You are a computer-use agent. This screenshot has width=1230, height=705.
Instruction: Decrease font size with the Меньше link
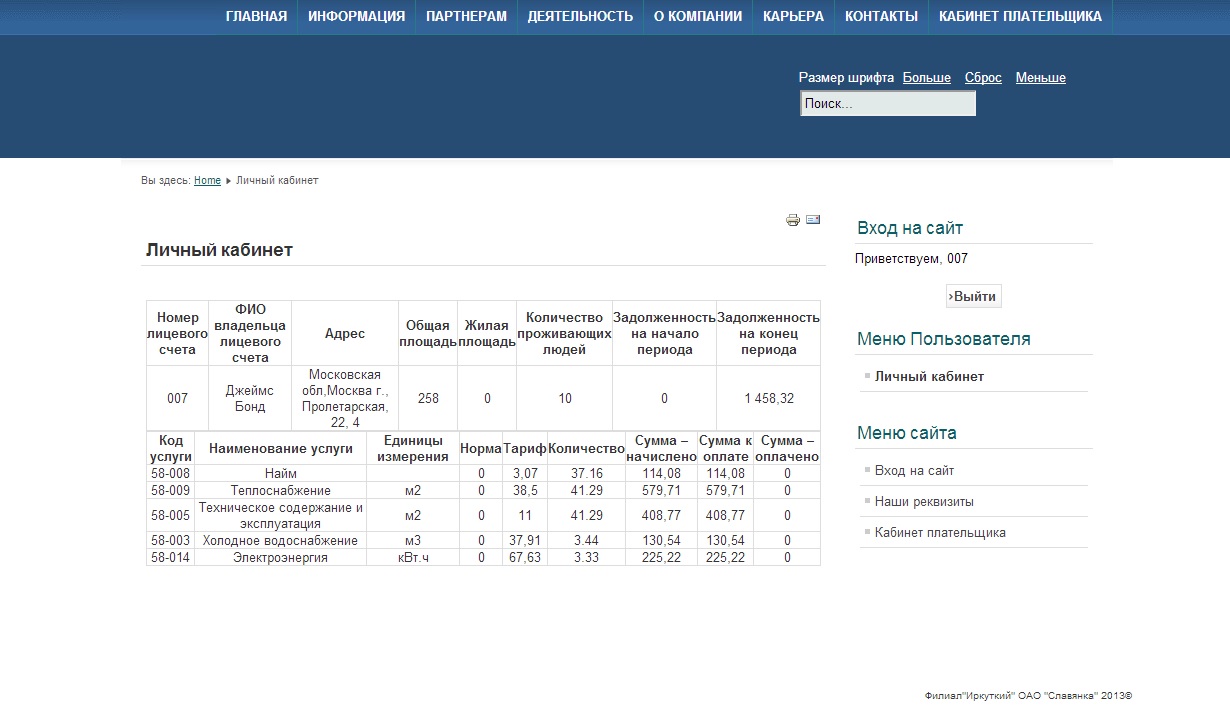click(1040, 77)
